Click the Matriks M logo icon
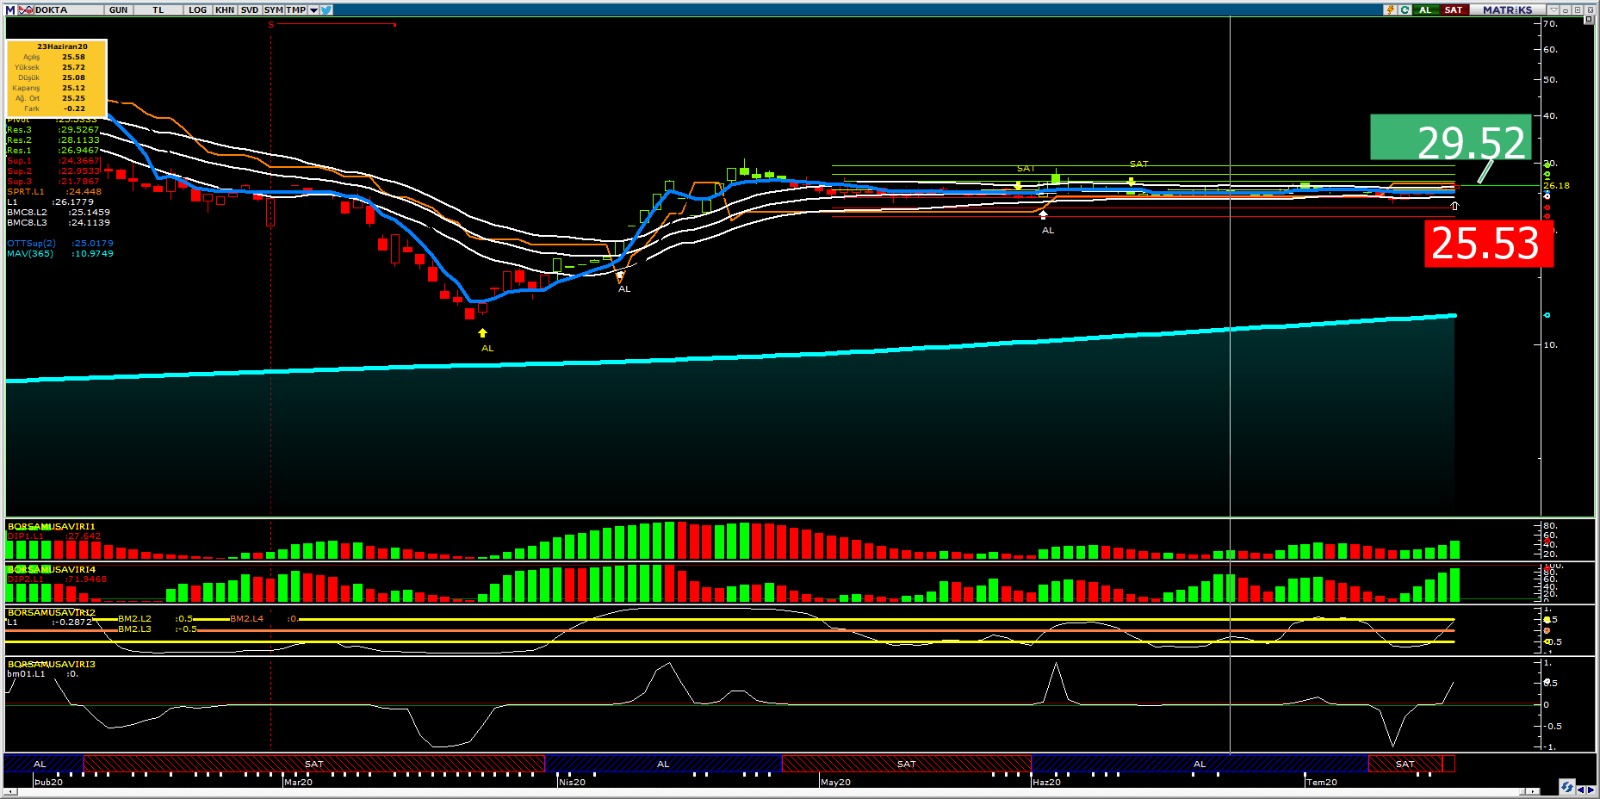1600x799 pixels. (x=11, y=10)
